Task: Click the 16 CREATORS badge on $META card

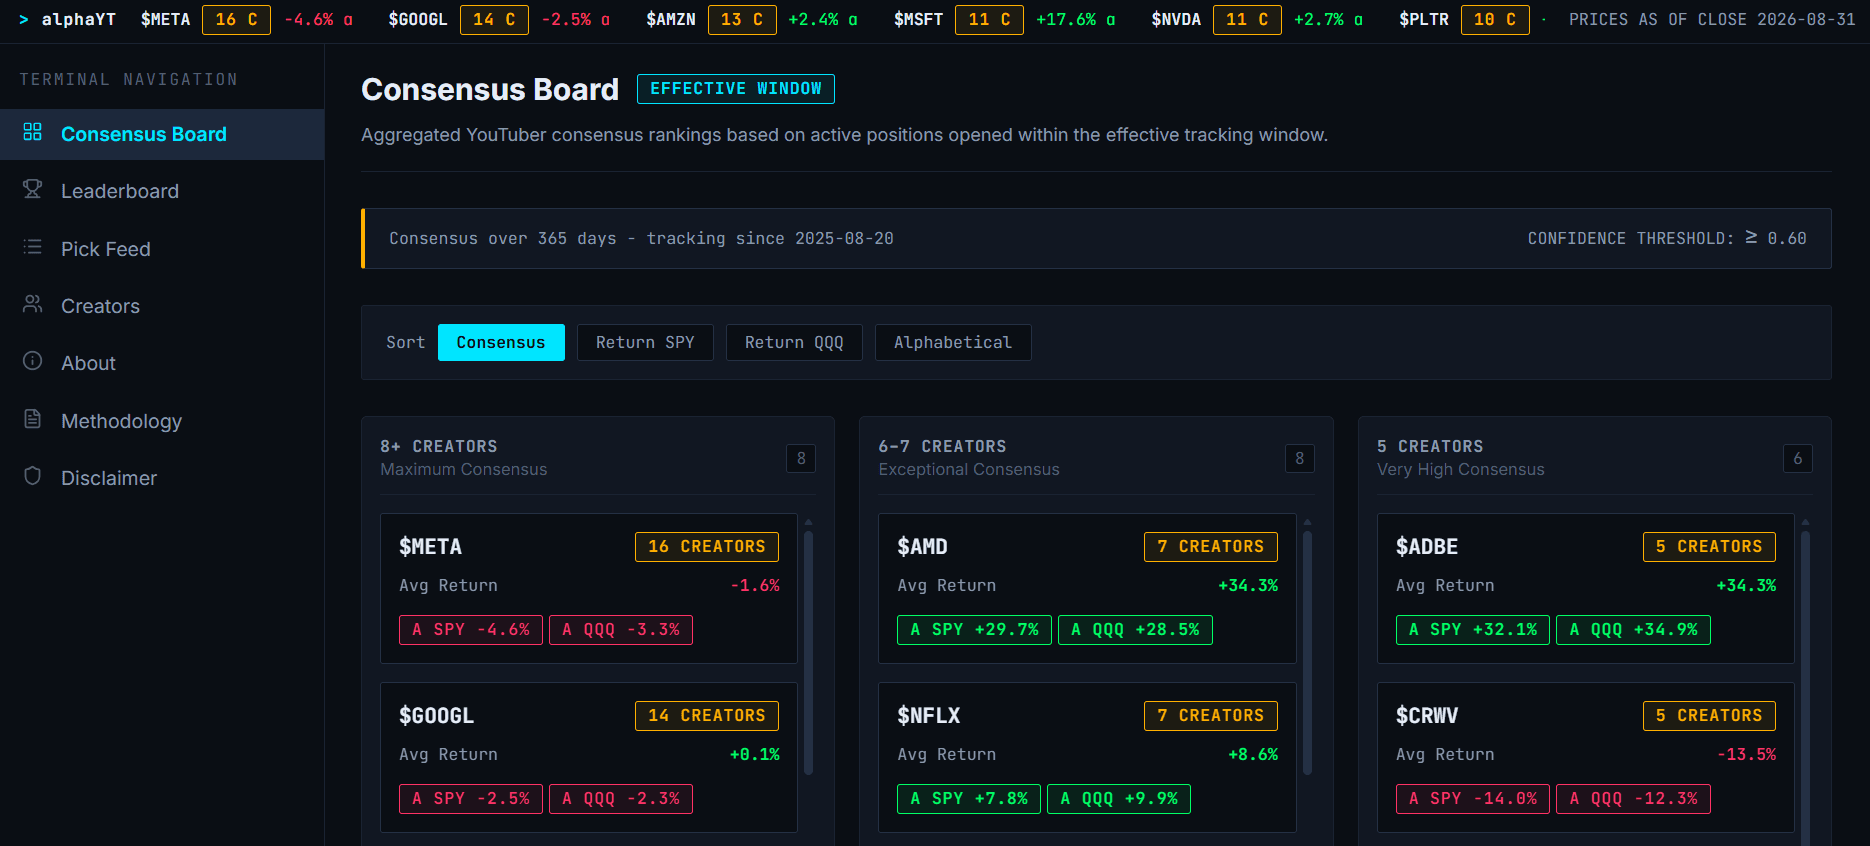Action: 707,546
